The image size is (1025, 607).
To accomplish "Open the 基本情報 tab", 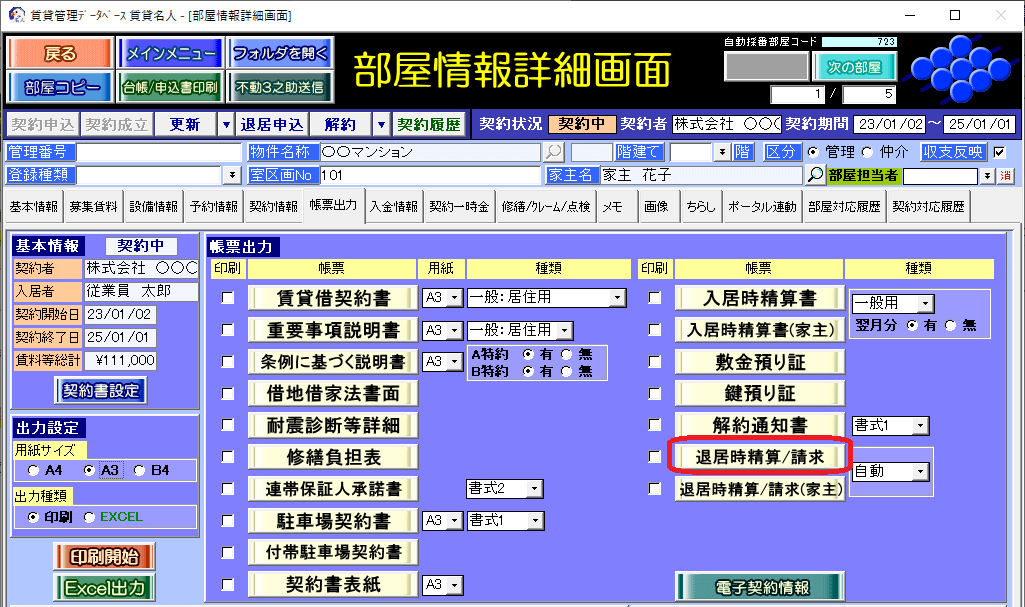I will 34,207.
